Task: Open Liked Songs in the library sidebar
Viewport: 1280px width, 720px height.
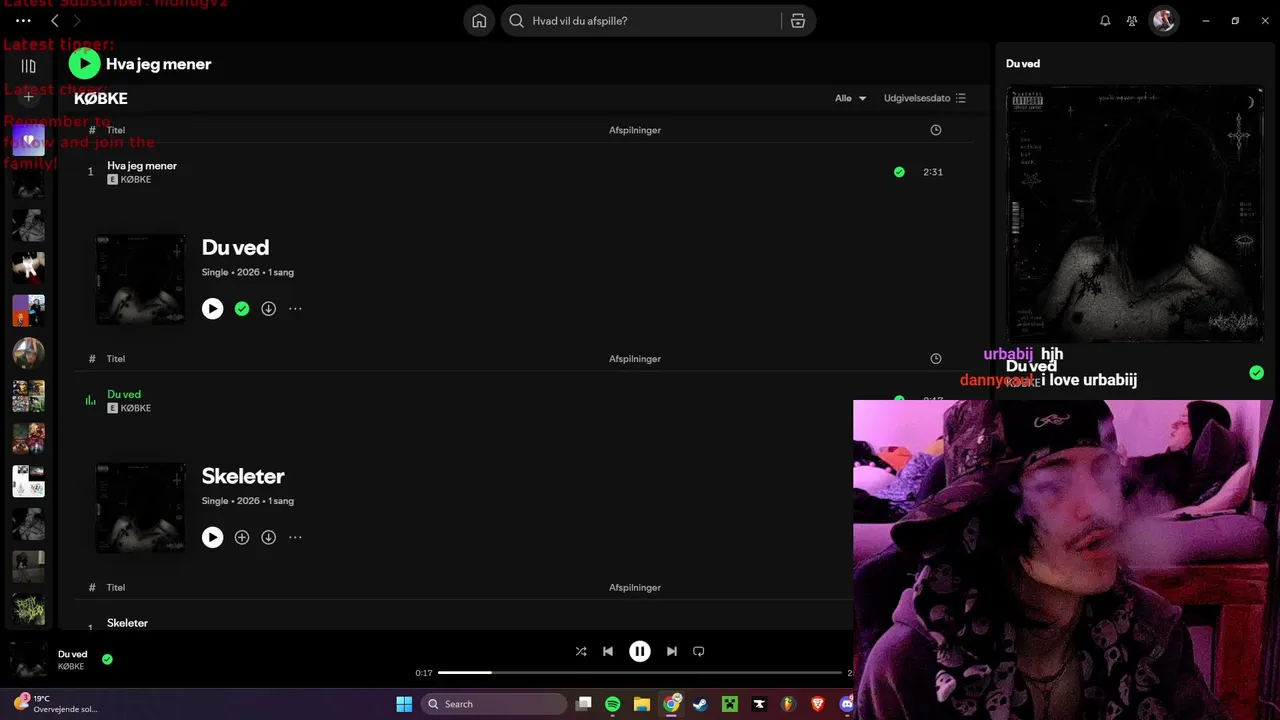Action: 28,140
